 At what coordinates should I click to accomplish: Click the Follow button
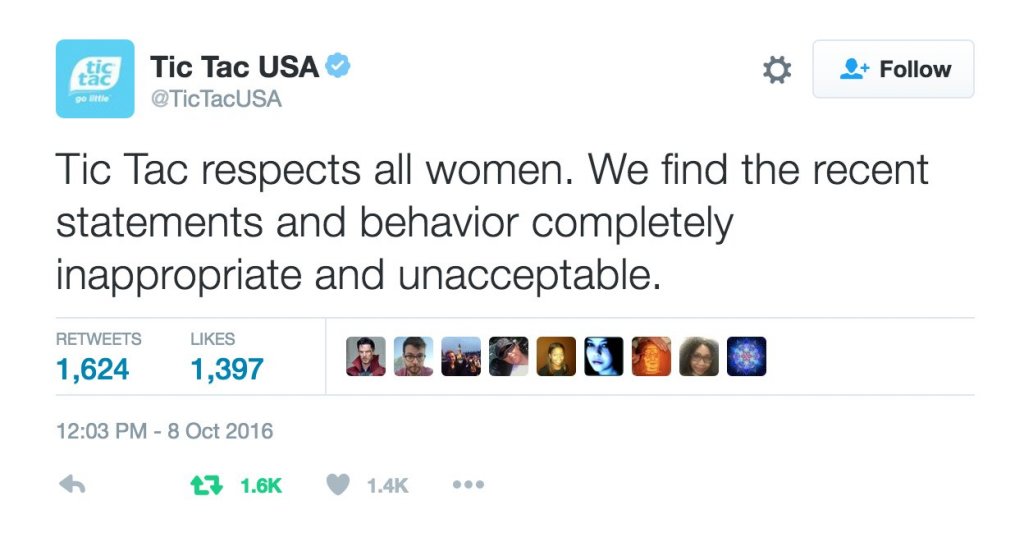893,69
